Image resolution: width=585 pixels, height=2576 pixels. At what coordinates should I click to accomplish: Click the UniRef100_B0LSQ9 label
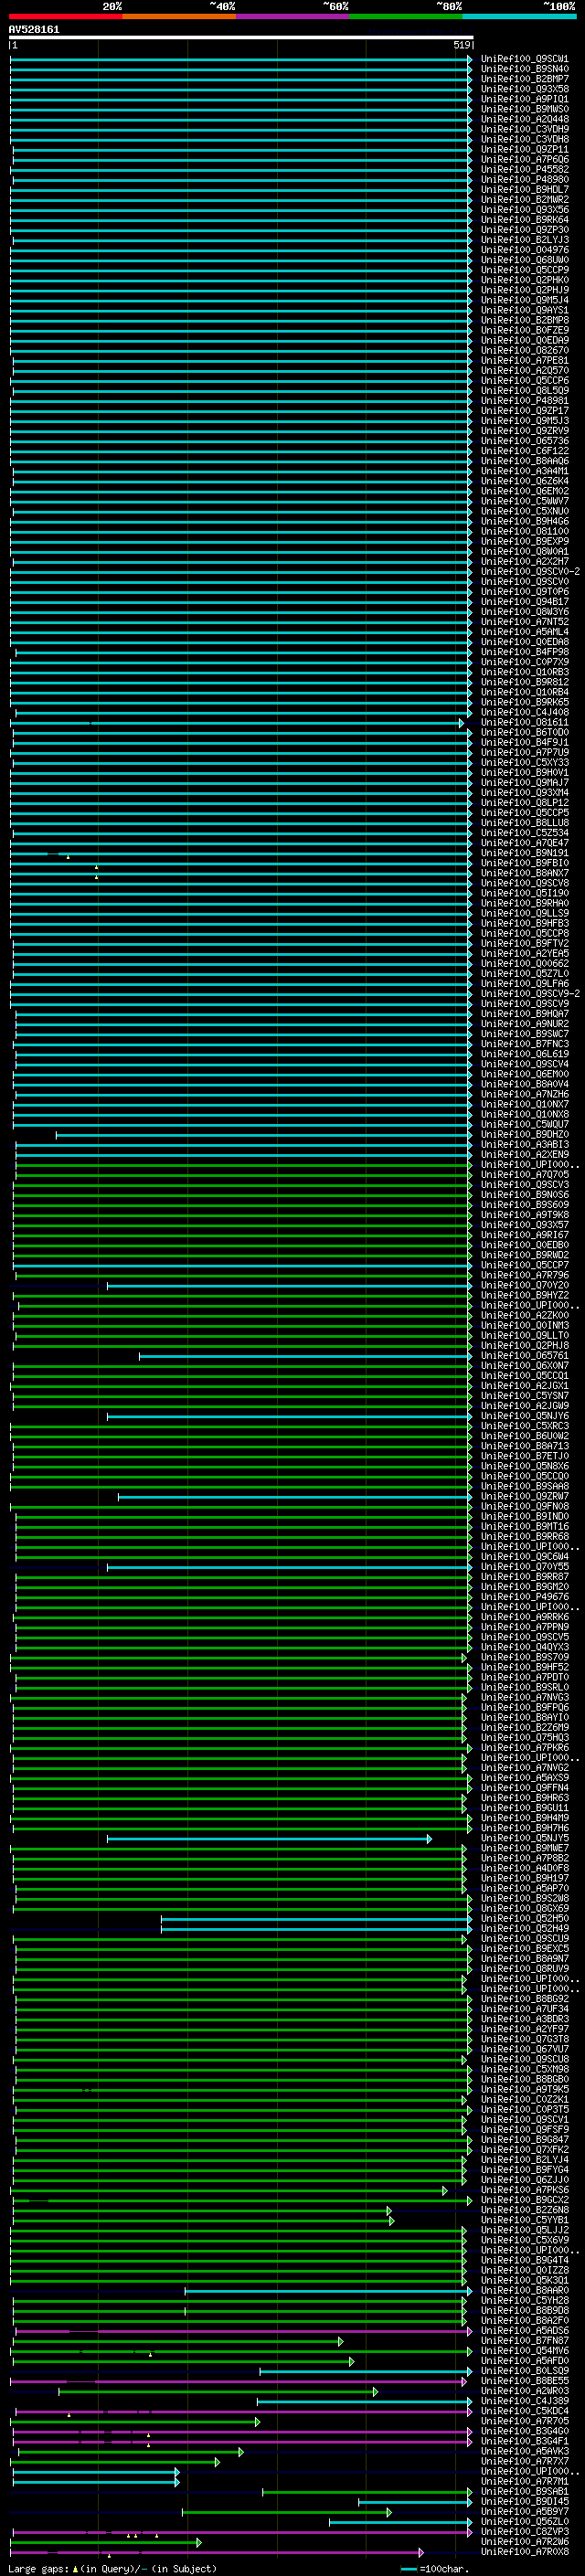pos(524,2371)
